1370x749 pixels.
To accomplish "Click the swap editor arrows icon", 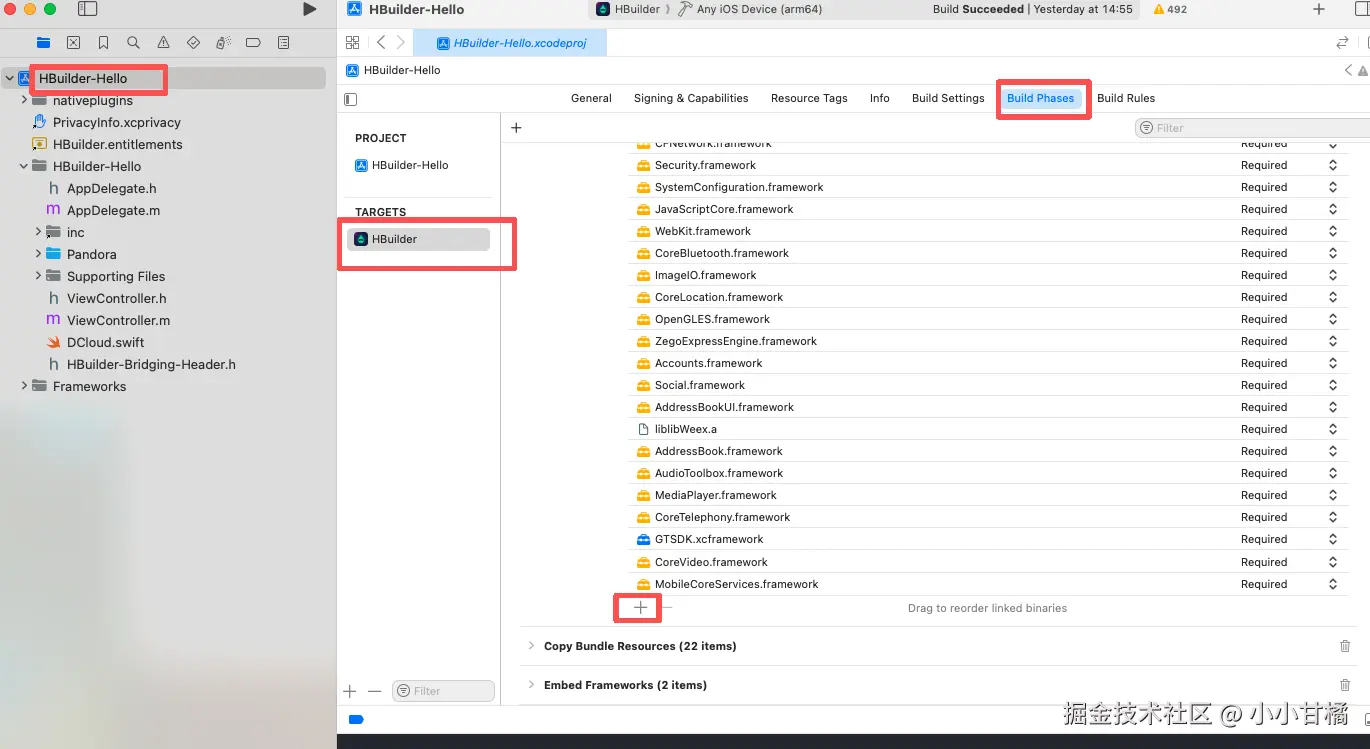I will (x=1342, y=43).
